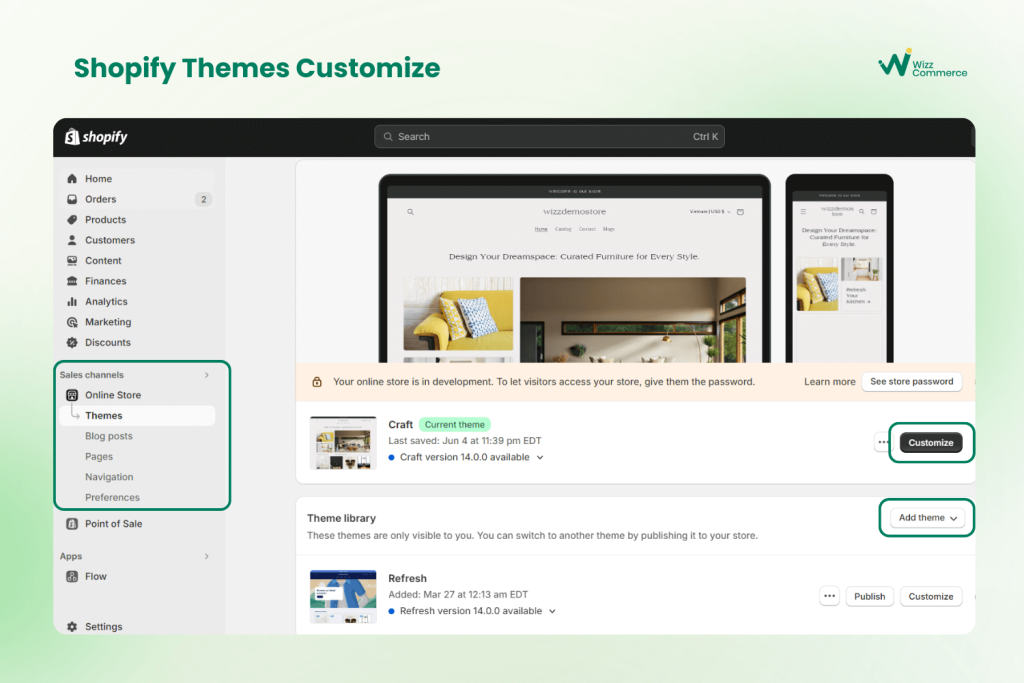Click the Online Store label in sidebar
Screen dimensions: 1024x683
[113, 395]
